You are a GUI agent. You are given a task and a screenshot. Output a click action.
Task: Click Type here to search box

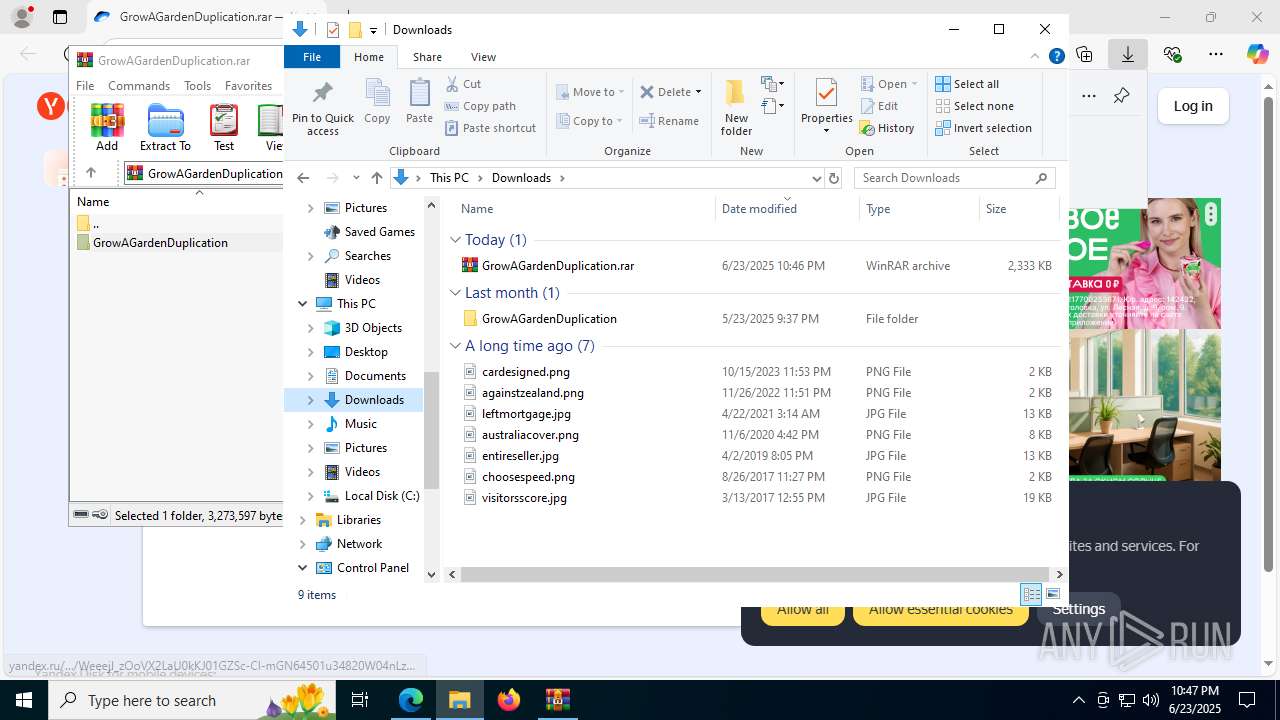click(192, 700)
